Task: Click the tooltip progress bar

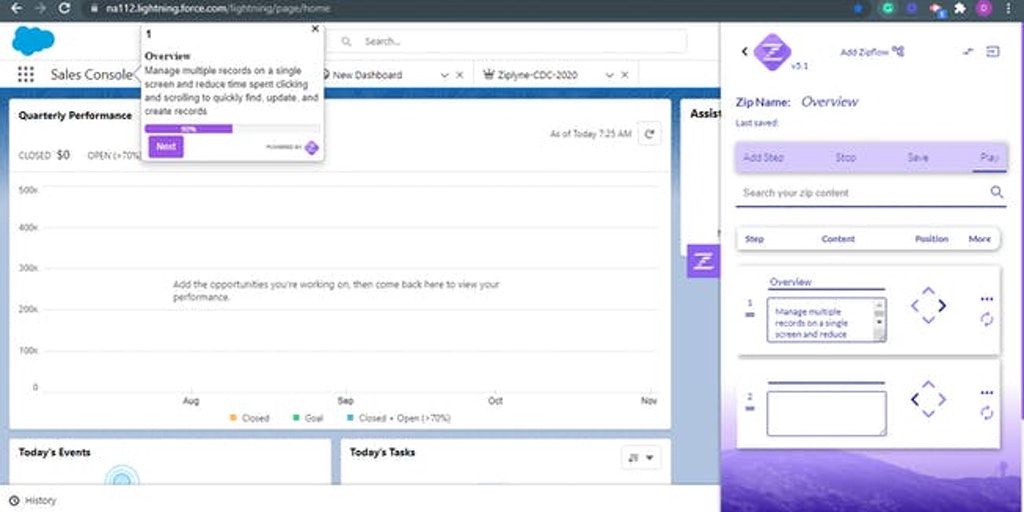Action: coord(232,129)
